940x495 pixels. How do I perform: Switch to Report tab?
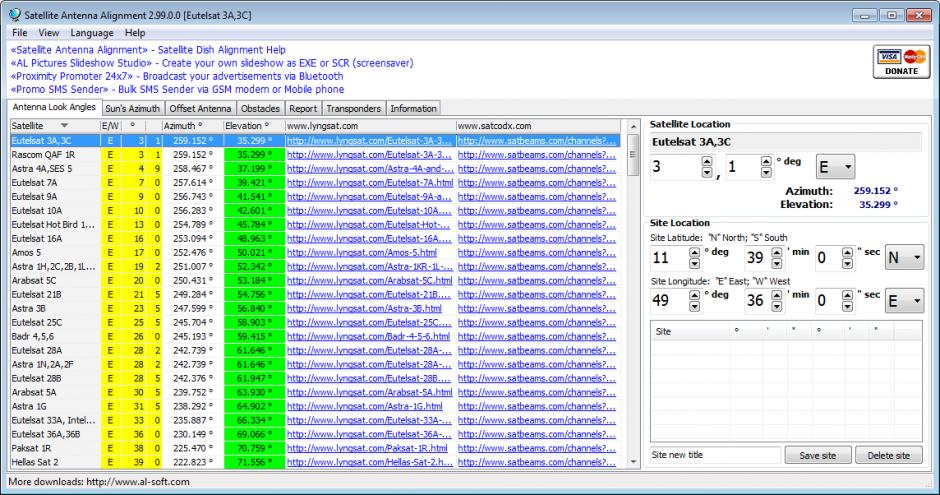[x=303, y=108]
